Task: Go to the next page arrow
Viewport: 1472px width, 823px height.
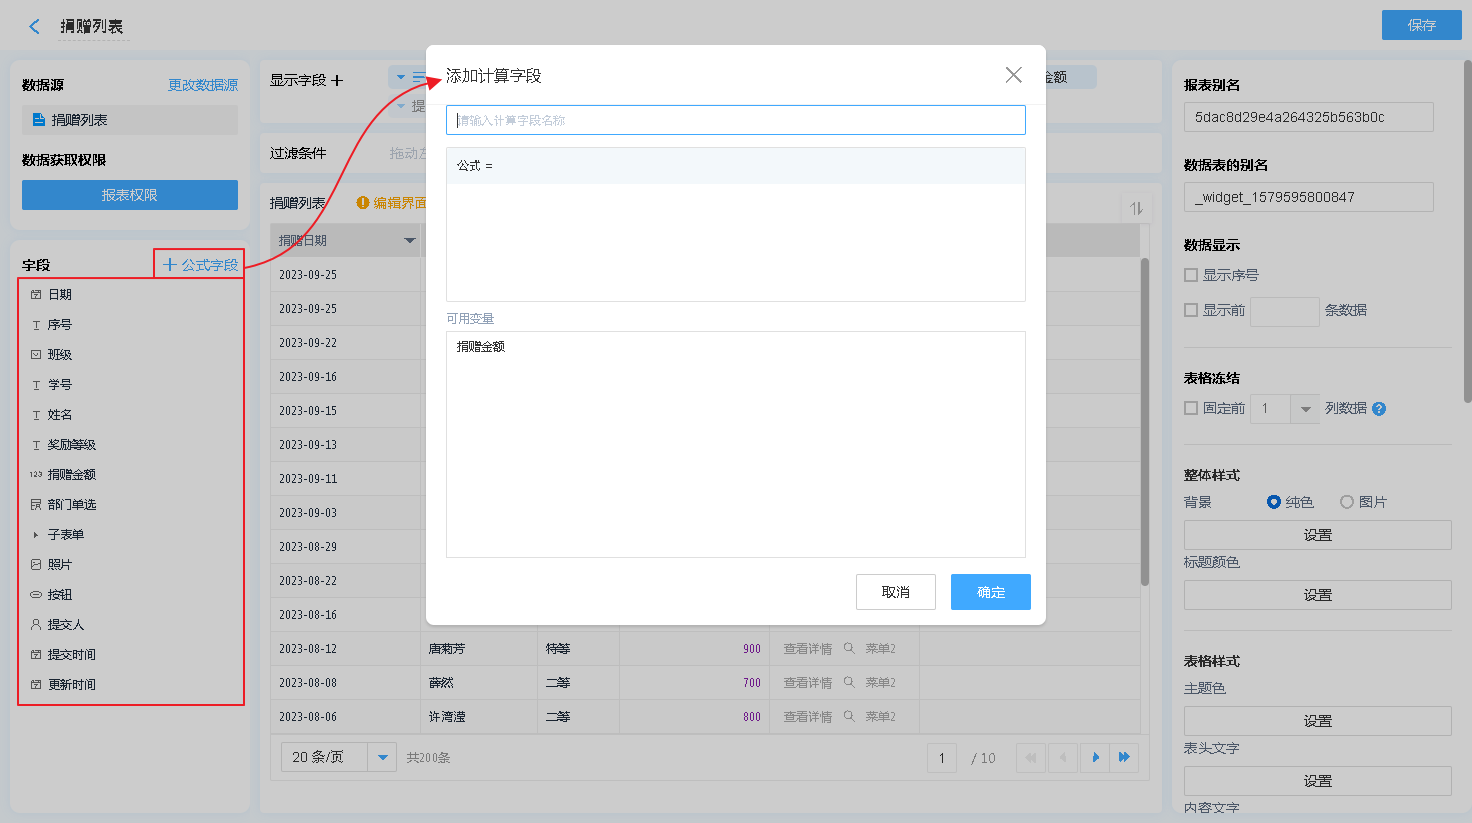Action: [1095, 758]
